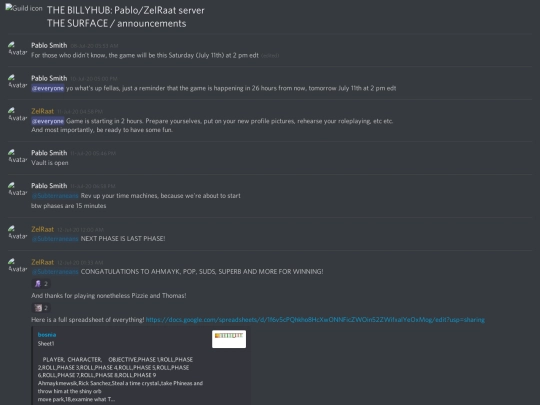
Task: Click avatar beside the 'Game is starting' message
Action: (x=17, y=115)
